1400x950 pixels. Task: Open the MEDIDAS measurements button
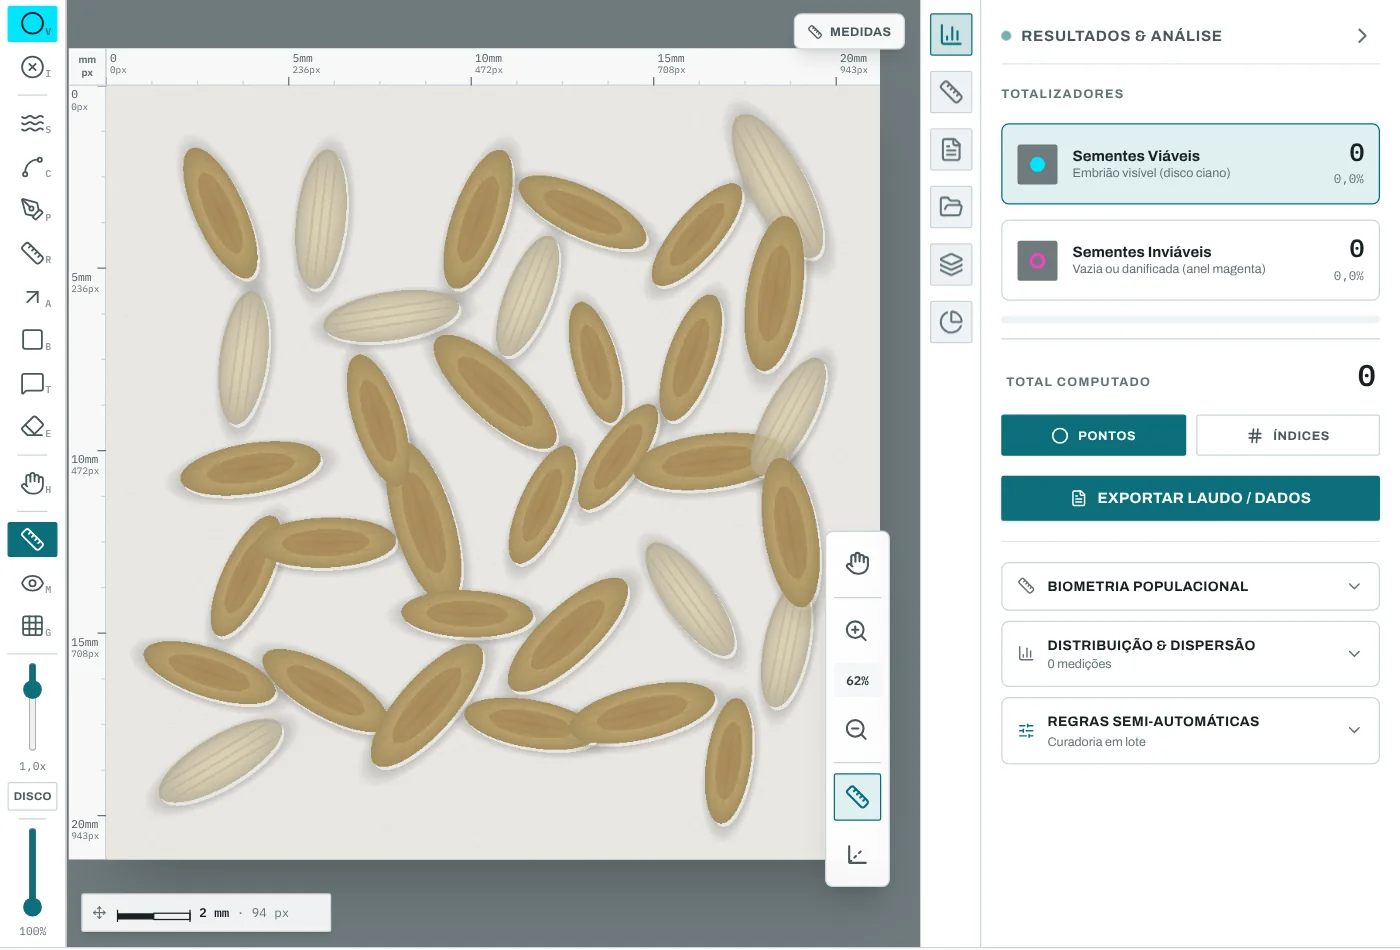(849, 31)
